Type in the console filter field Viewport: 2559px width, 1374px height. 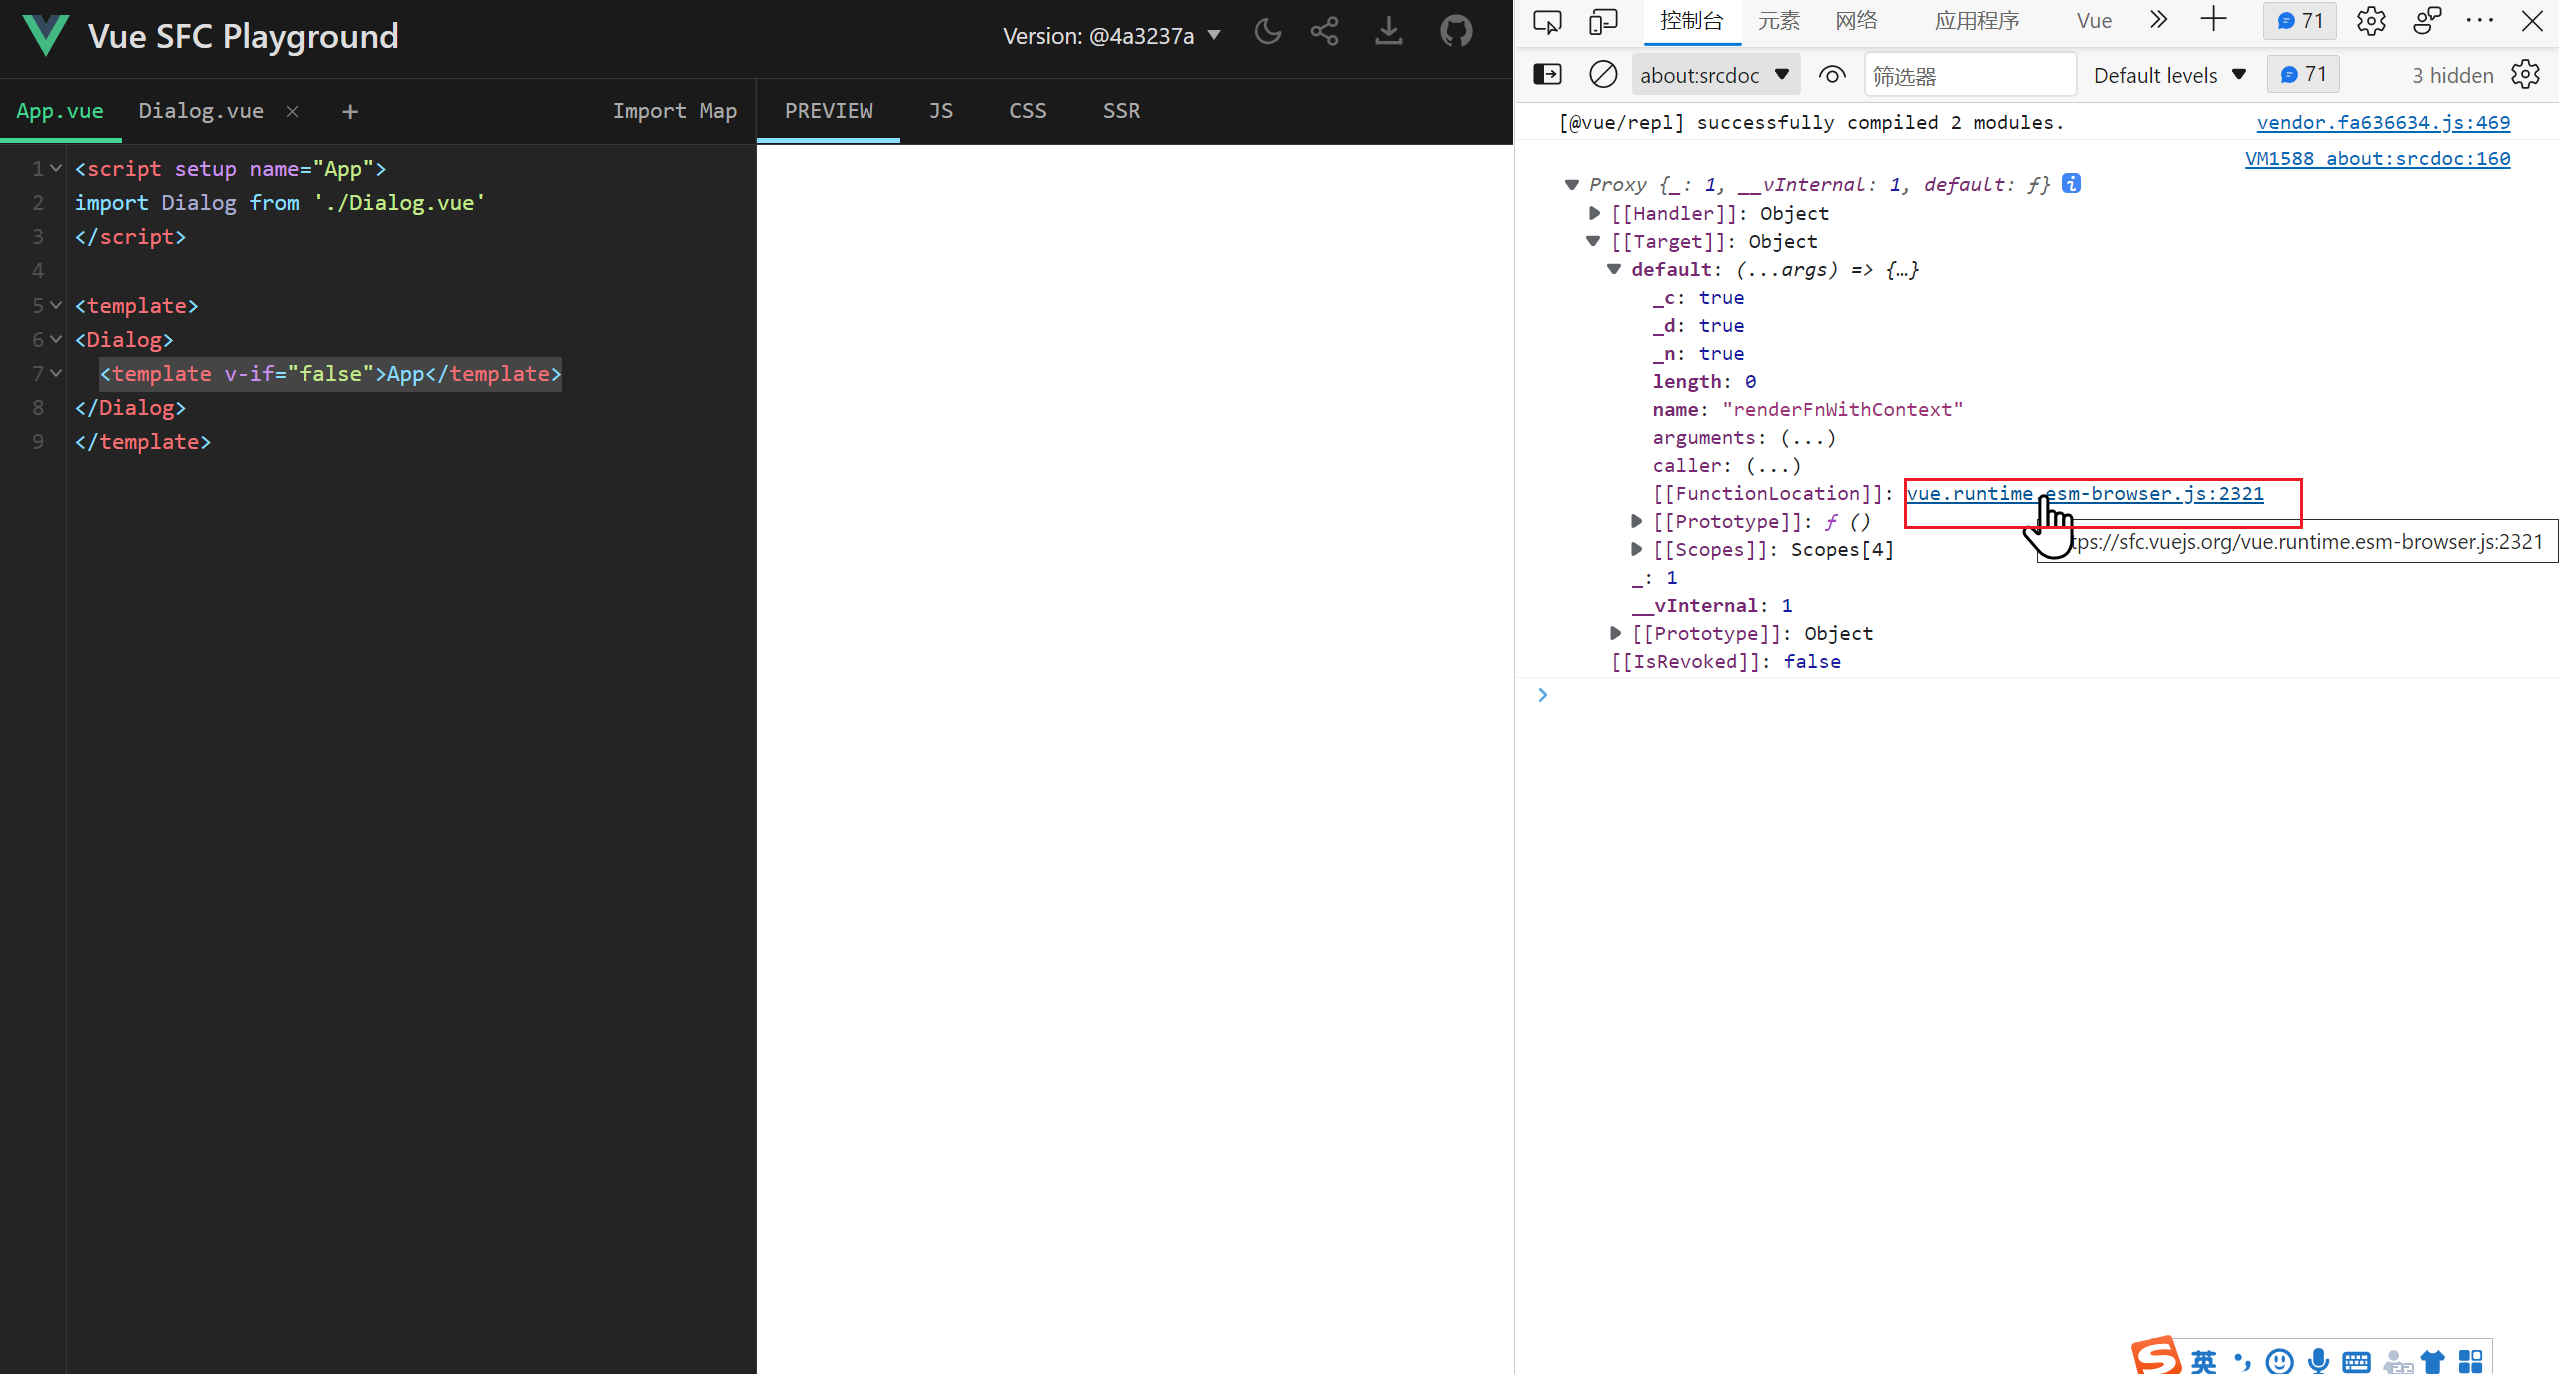tap(1969, 74)
